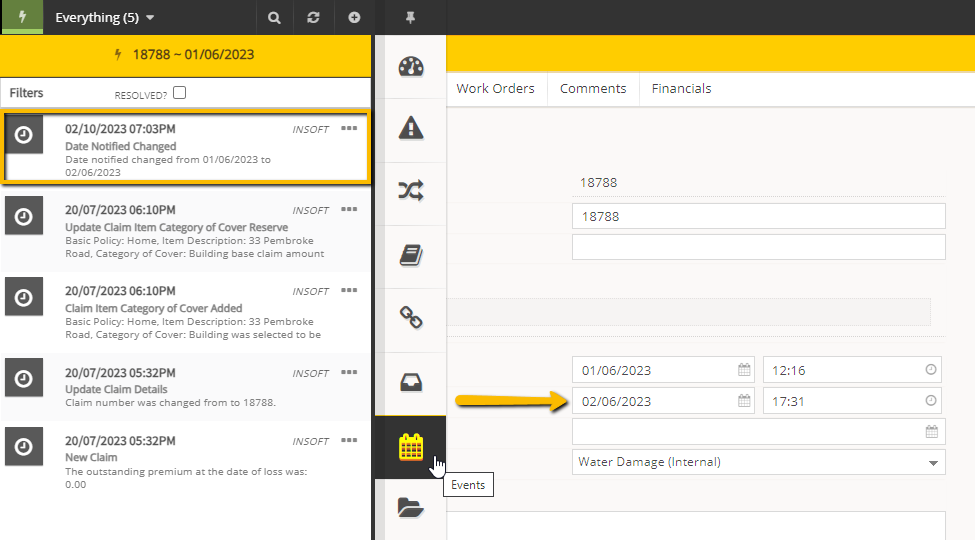Switch to the Work Orders tab
975x540 pixels.
496,89
